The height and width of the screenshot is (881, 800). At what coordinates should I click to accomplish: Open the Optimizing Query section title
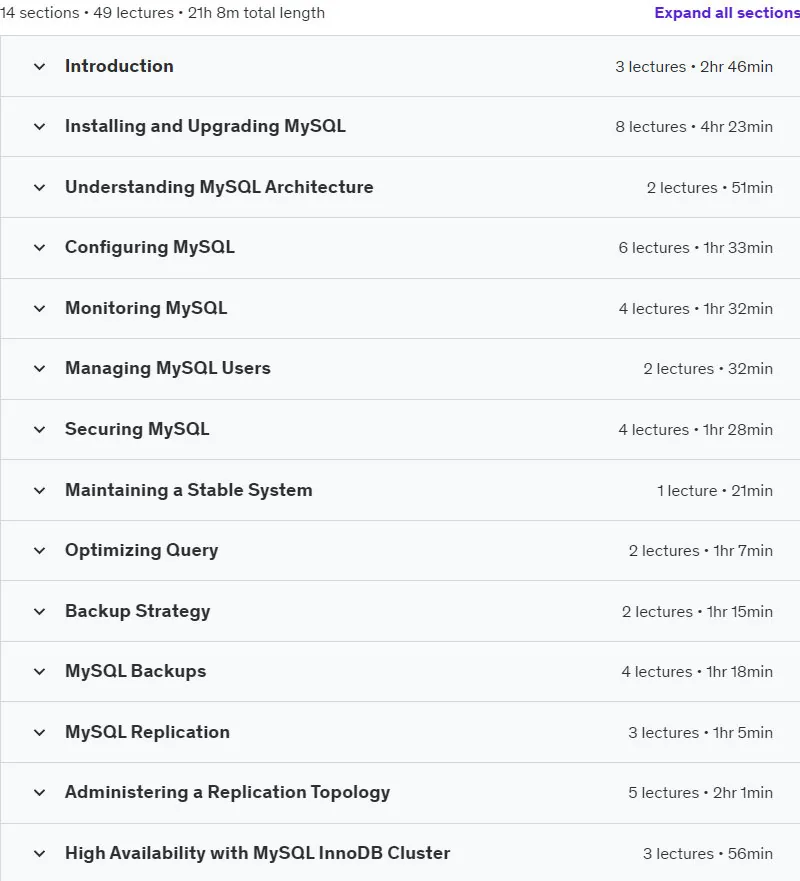142,551
